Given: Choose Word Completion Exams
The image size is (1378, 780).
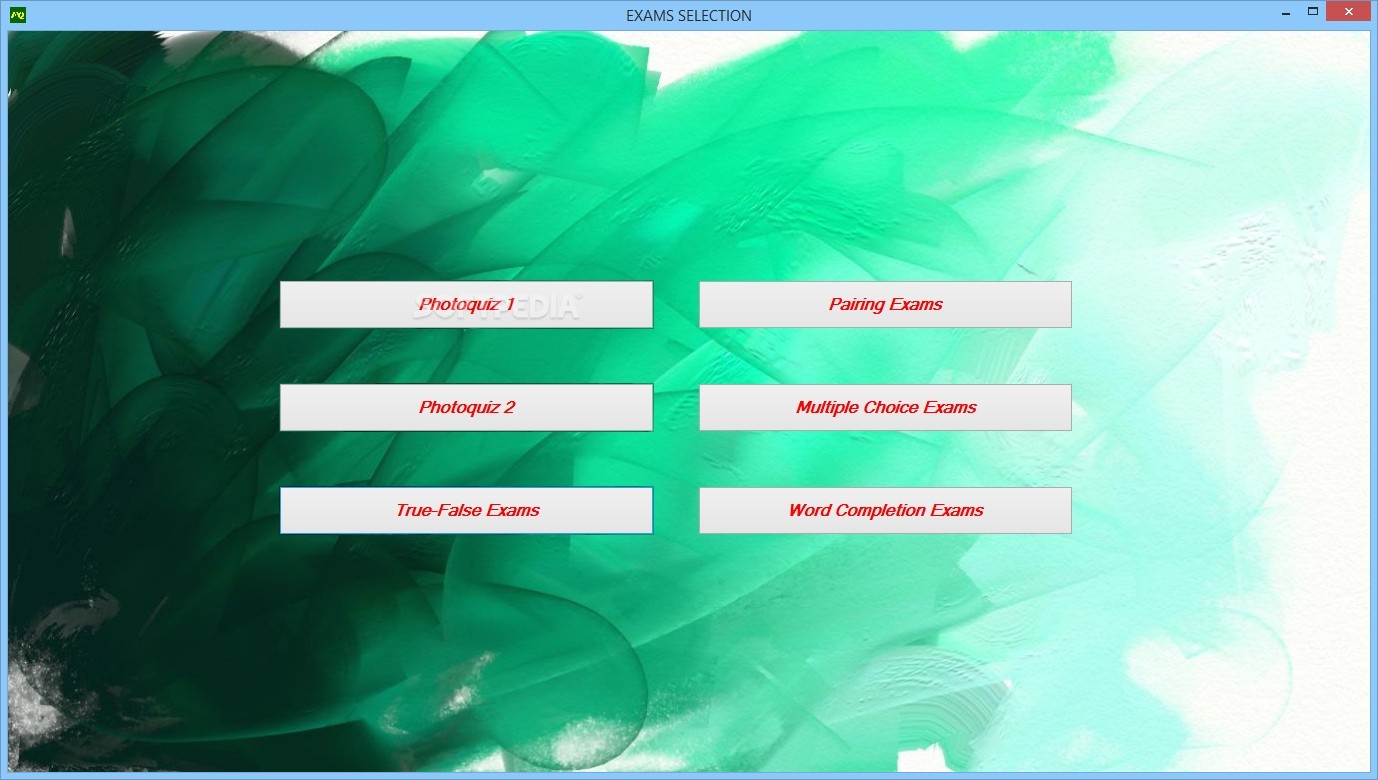Looking at the screenshot, I should pyautogui.click(x=885, y=510).
